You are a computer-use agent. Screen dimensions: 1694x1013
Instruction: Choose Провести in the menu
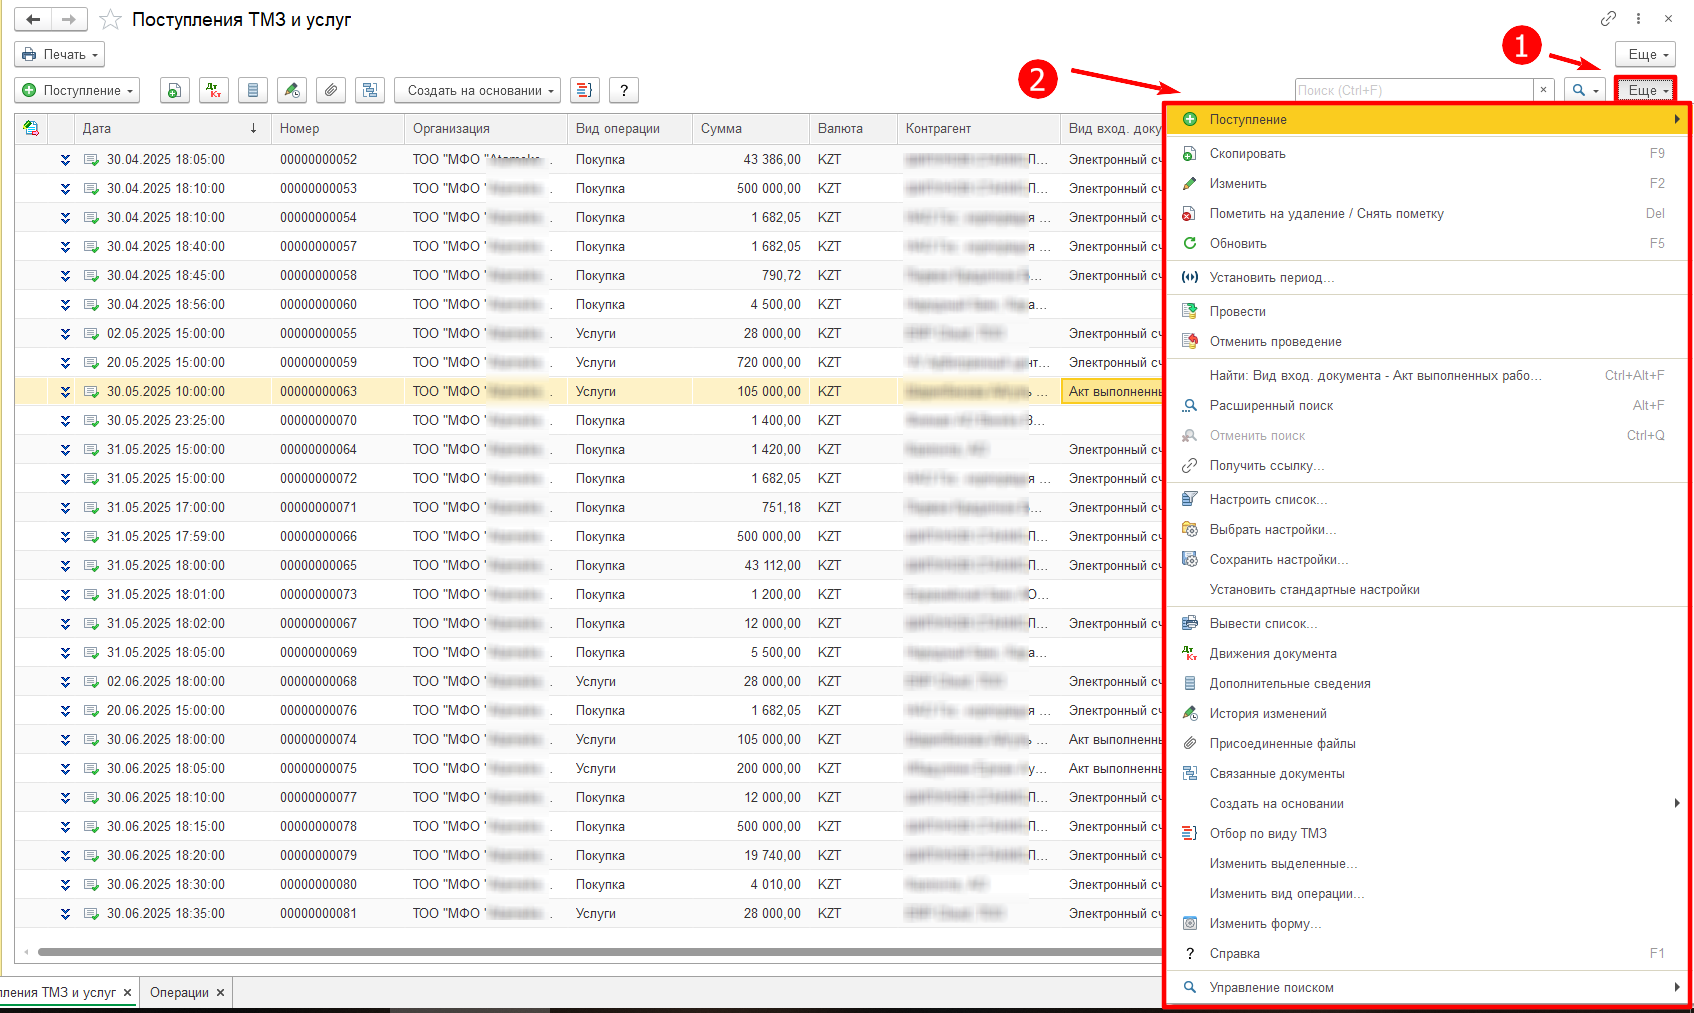(1428, 311)
